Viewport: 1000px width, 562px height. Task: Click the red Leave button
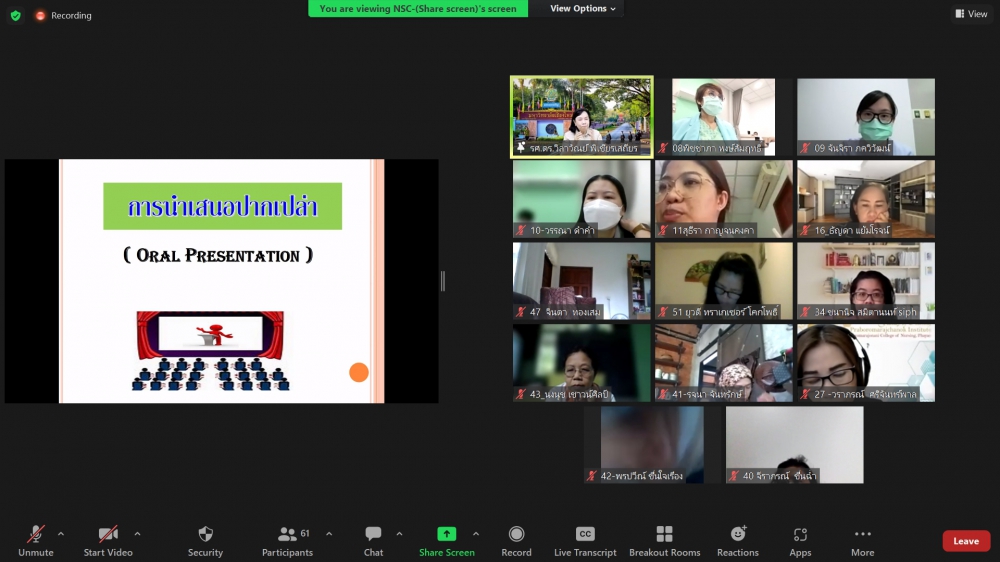[x=966, y=541]
